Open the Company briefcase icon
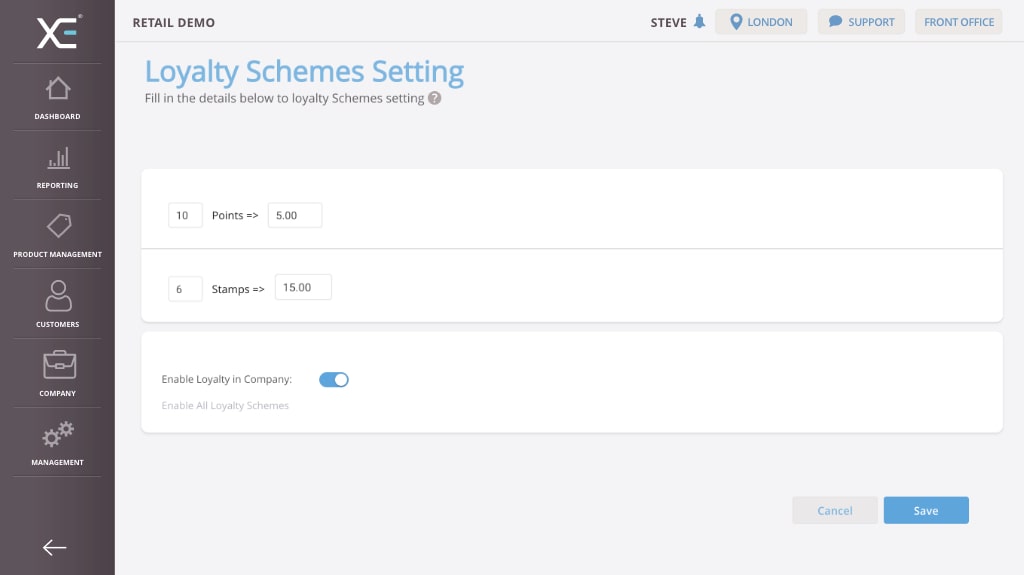 click(x=59, y=365)
